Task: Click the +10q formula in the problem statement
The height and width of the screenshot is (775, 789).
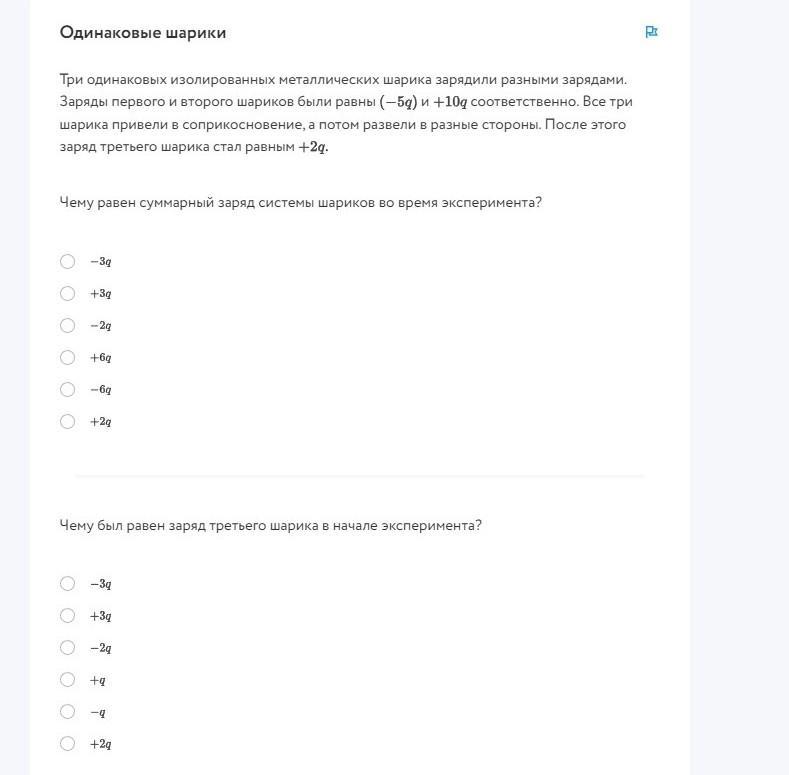Action: click(450, 102)
